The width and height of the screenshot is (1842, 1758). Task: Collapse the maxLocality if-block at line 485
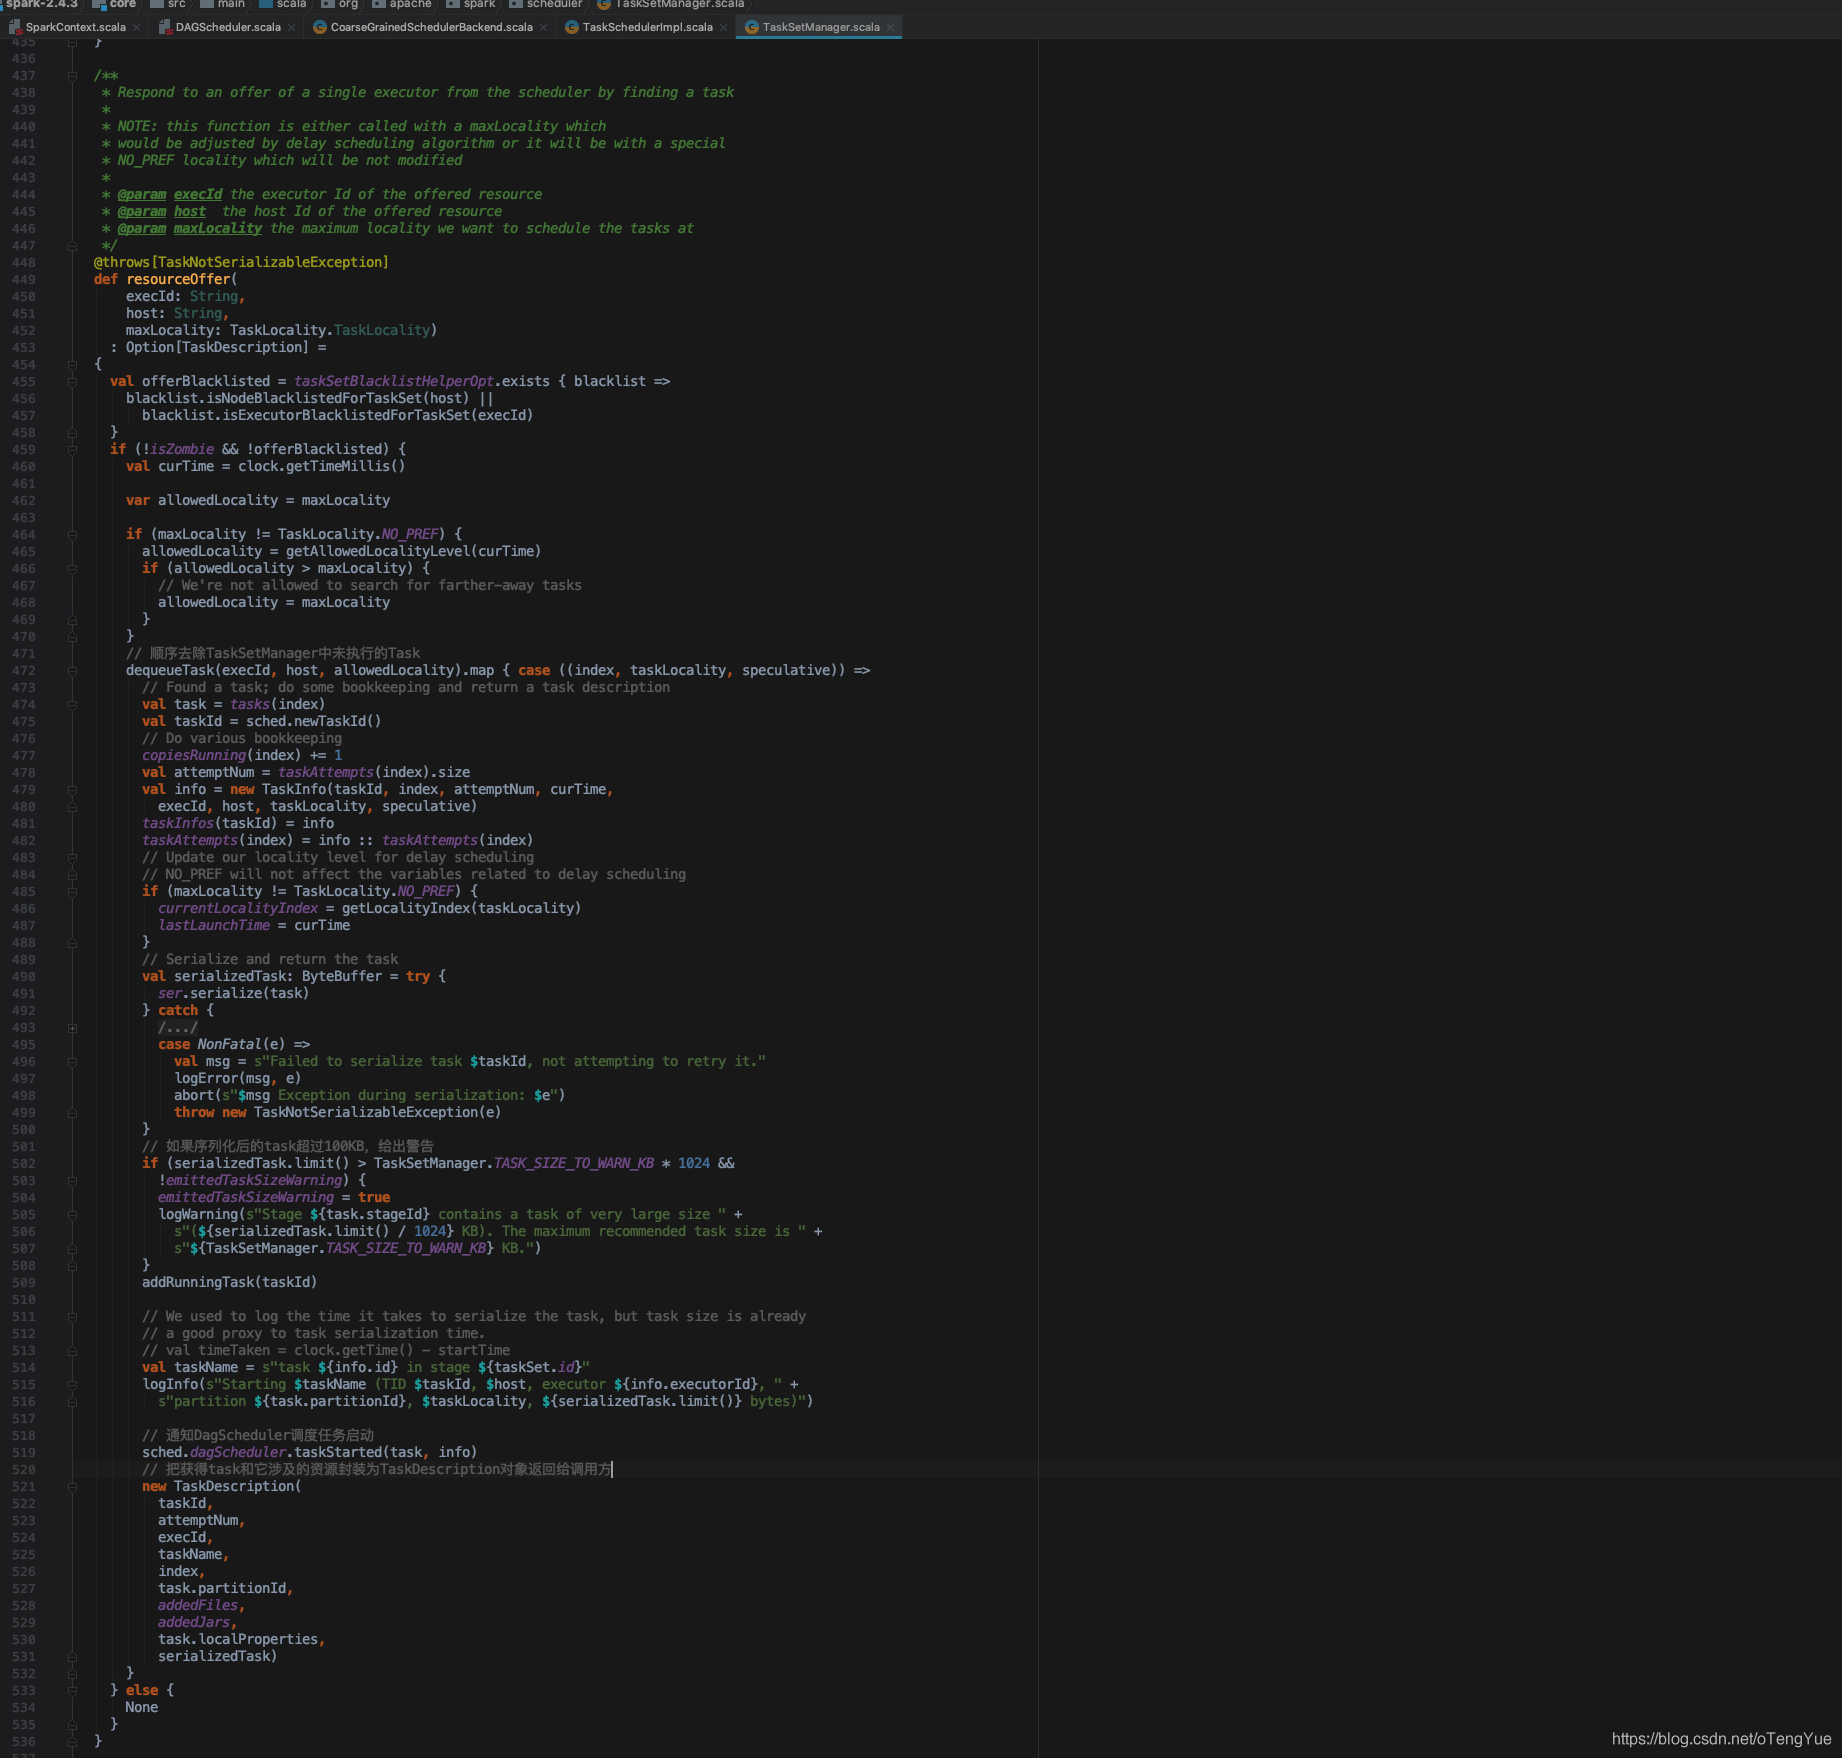pyautogui.click(x=72, y=892)
